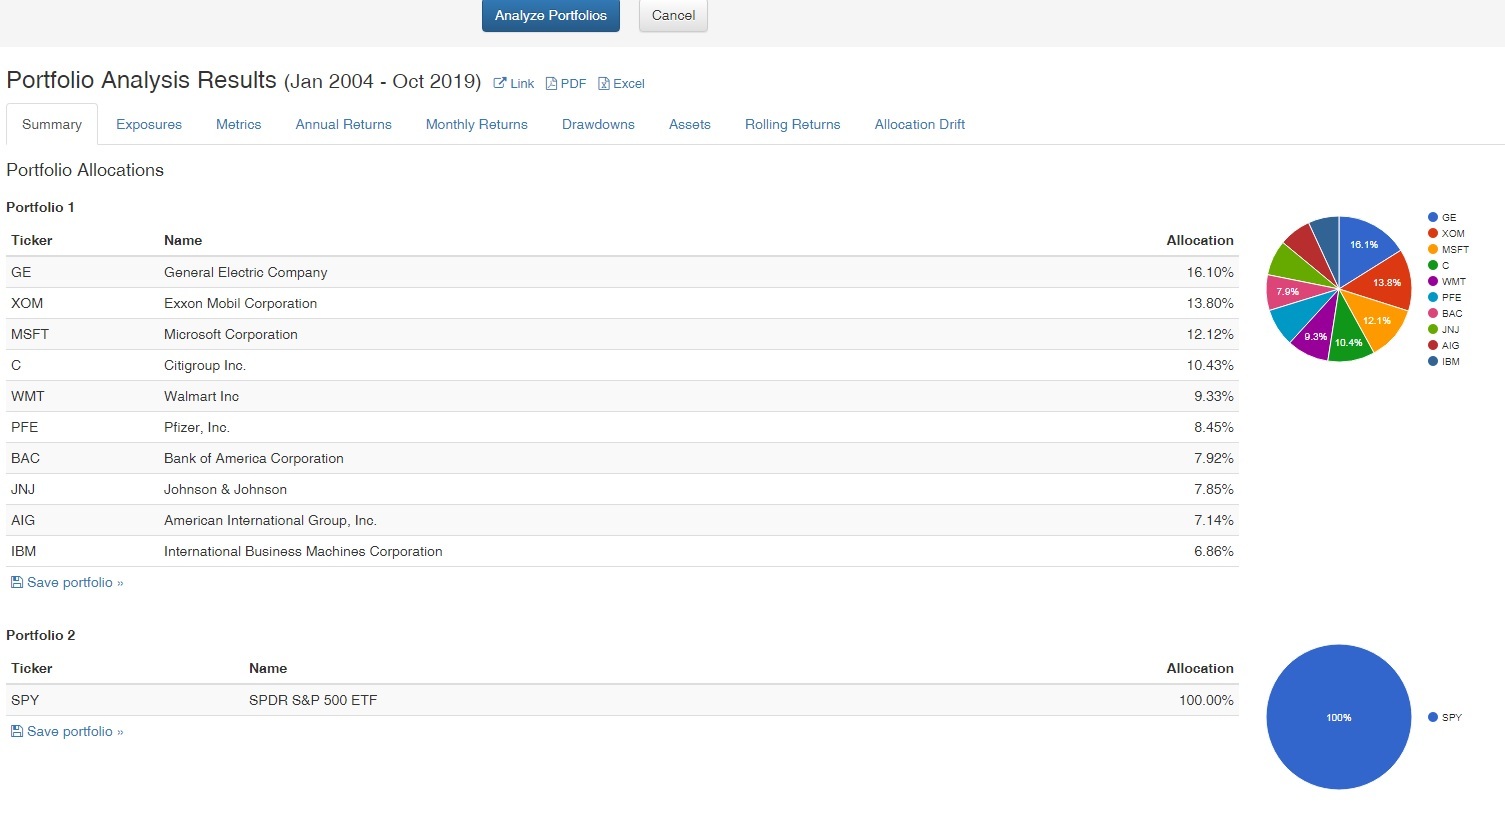Click PFE legend marker
Image resolution: width=1505 pixels, height=821 pixels.
coord(1433,297)
